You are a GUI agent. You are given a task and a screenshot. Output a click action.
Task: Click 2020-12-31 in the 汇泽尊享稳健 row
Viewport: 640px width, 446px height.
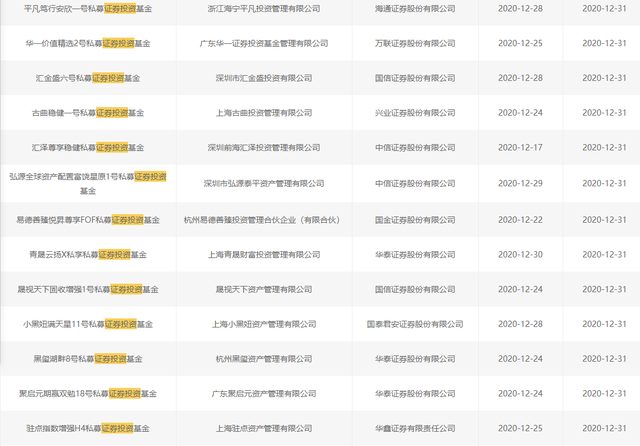coord(604,147)
